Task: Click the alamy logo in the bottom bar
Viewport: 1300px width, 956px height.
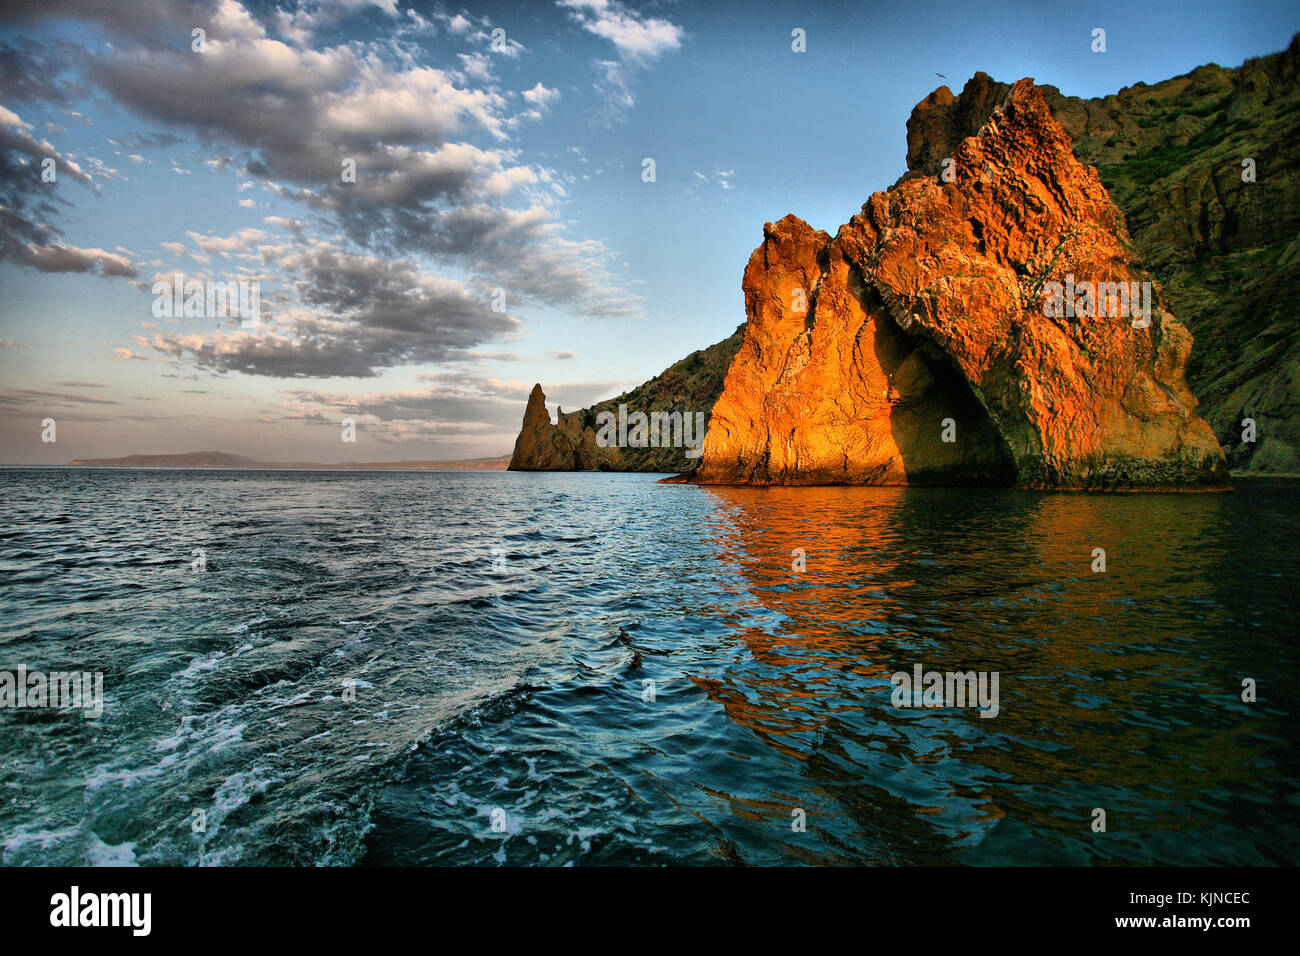Action: 101,911
